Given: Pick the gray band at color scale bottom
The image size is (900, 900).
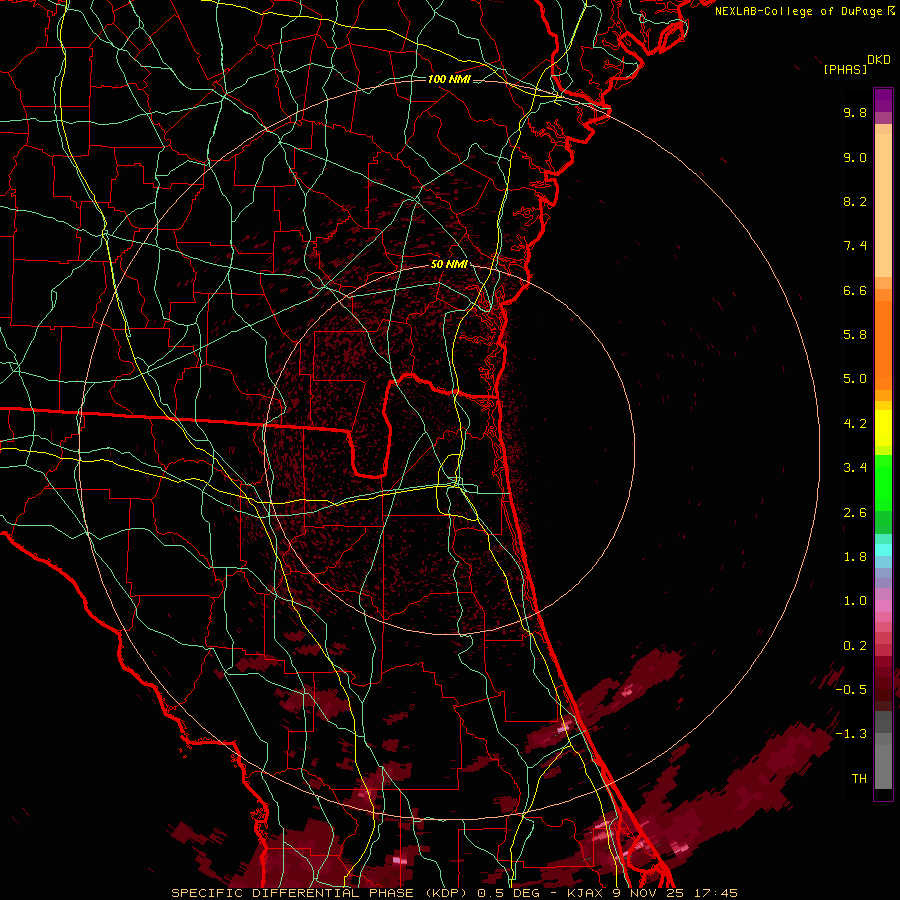Looking at the screenshot, I should click(883, 766).
